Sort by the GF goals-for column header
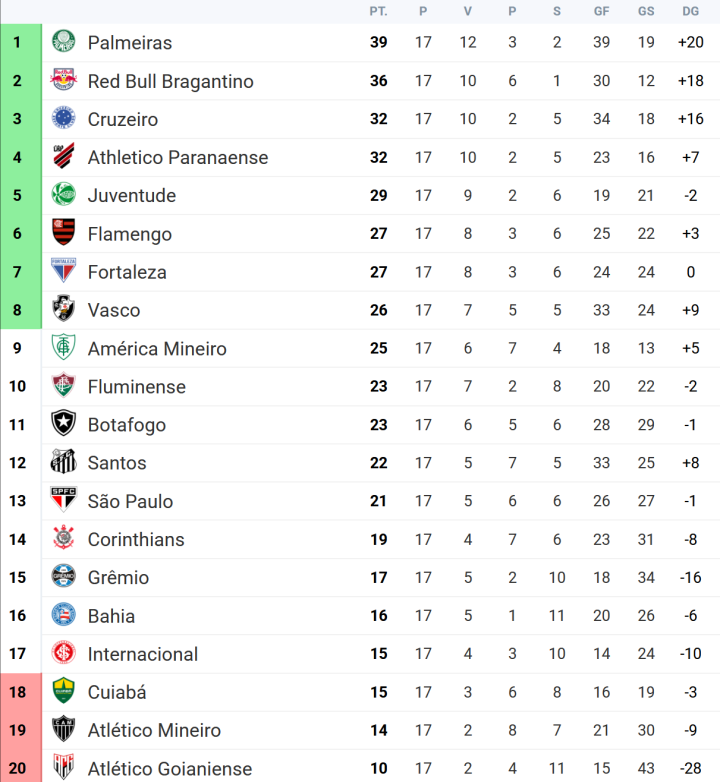Image resolution: width=720 pixels, height=782 pixels. pyautogui.click(x=601, y=11)
